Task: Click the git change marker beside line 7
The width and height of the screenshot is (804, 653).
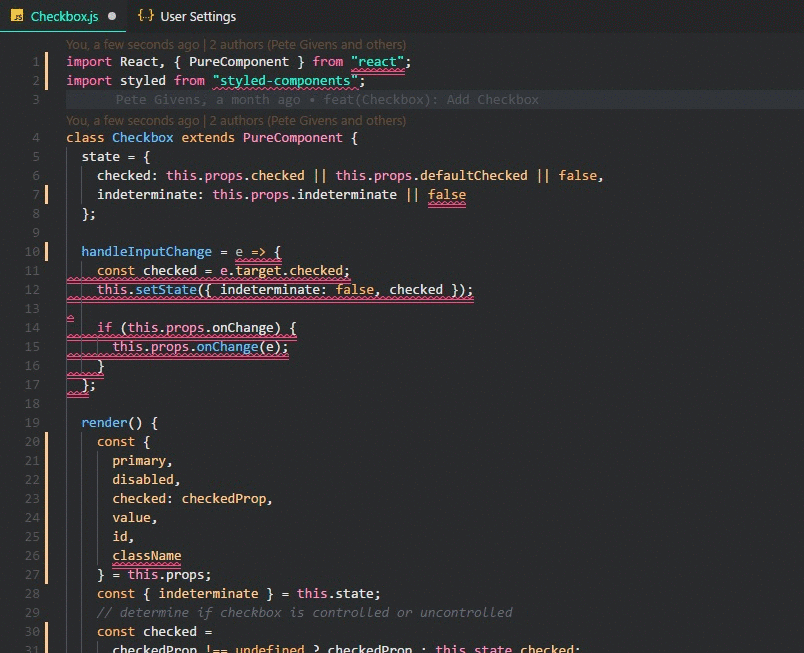Action: pyautogui.click(x=47, y=195)
